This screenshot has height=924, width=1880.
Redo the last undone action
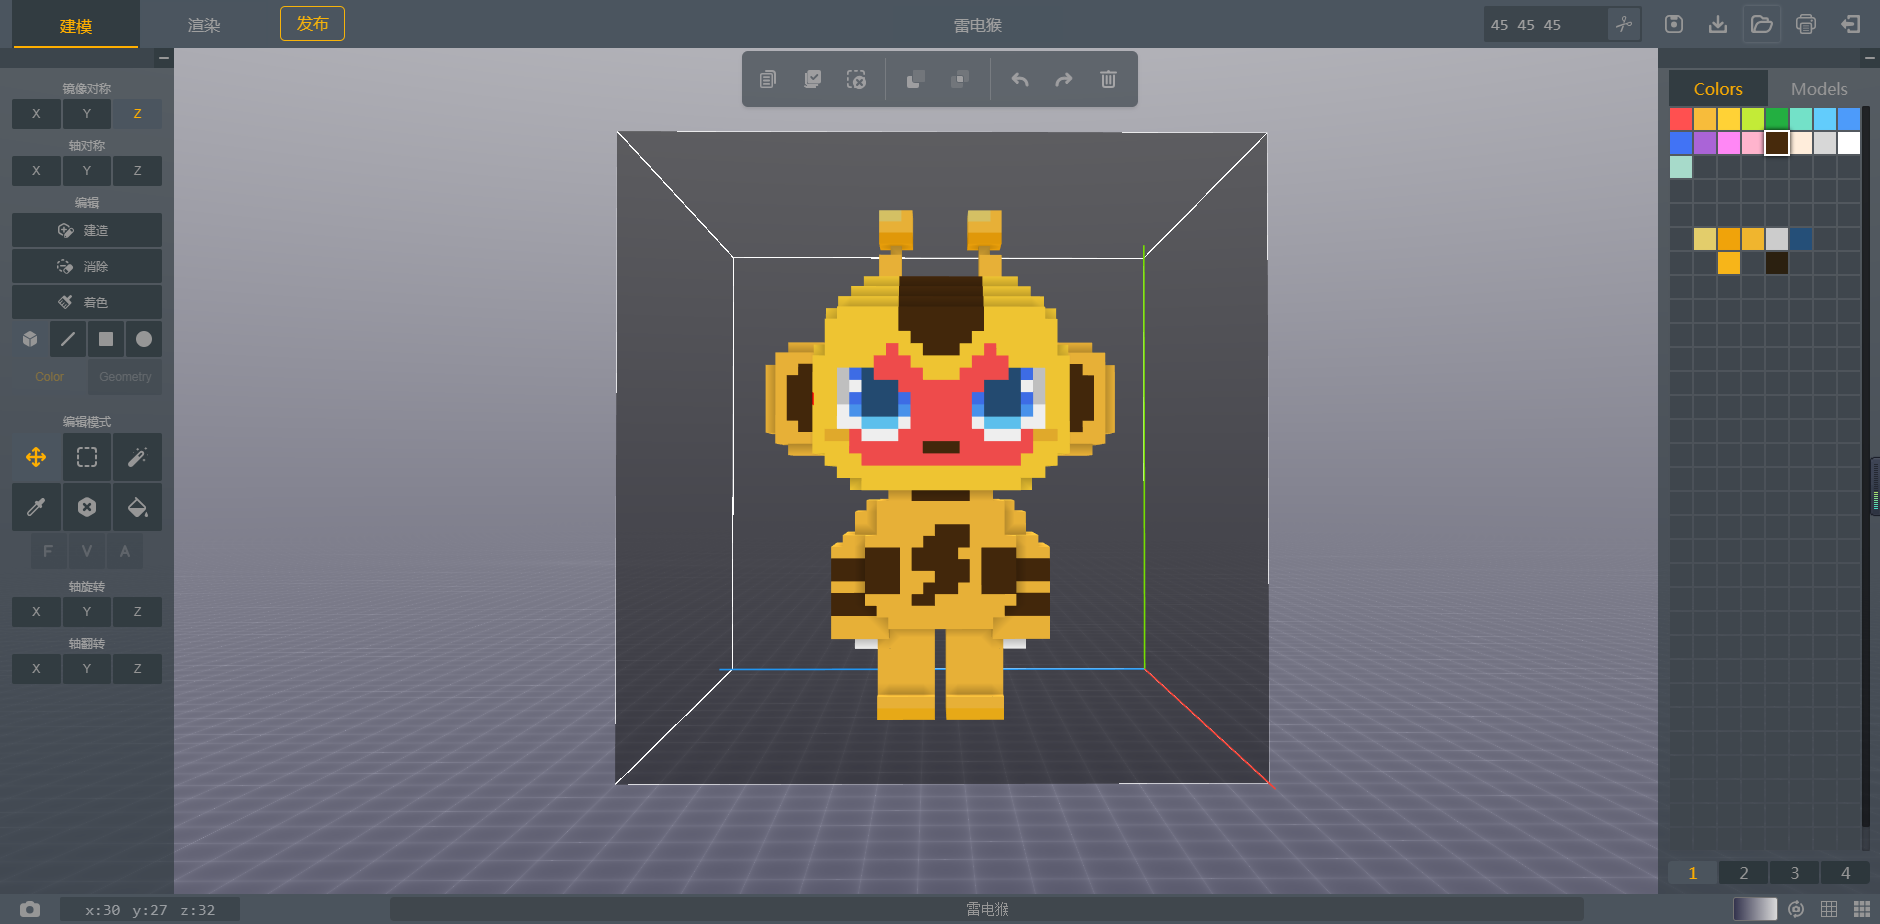[1064, 79]
